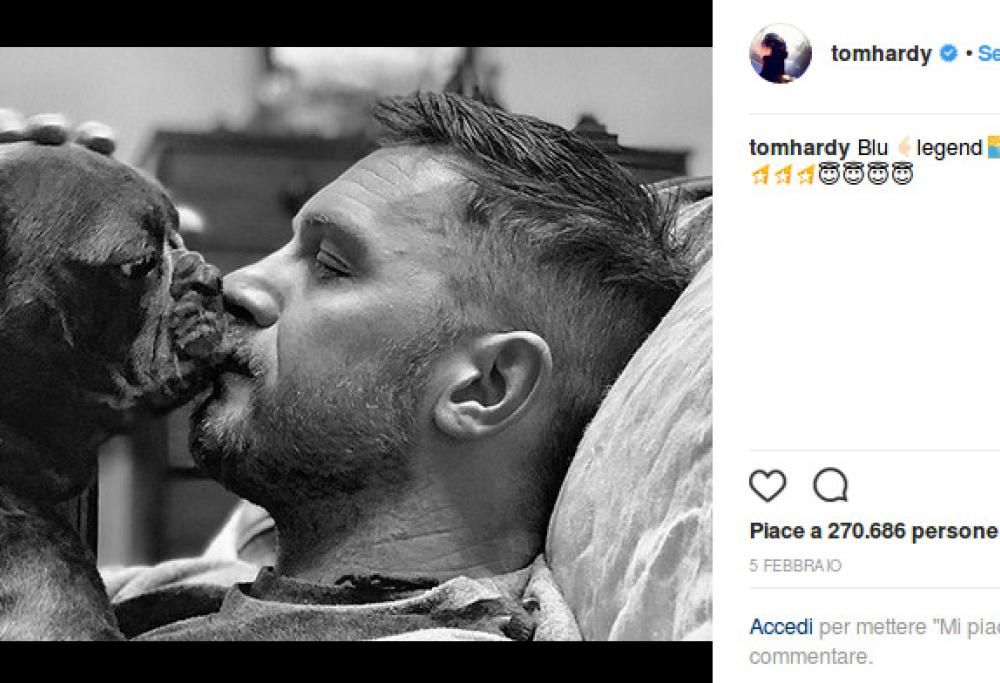Image resolution: width=1000 pixels, height=683 pixels.
Task: Follow the account via the Segui link
Action: (x=988, y=54)
